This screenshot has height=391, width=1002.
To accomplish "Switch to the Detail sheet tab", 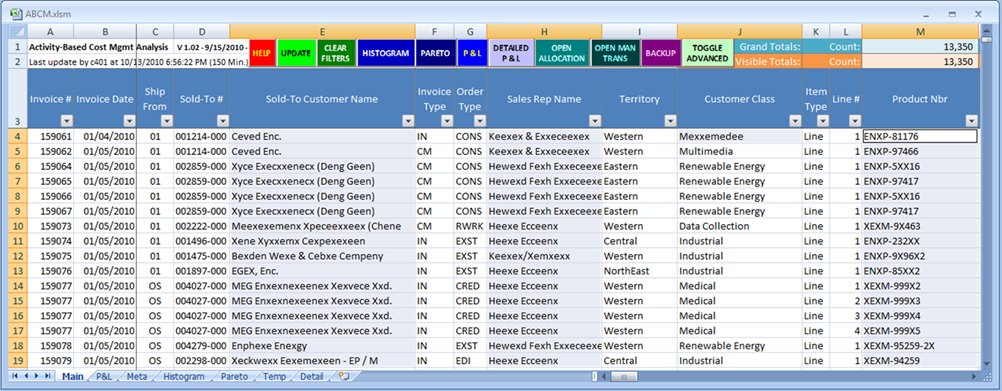I will [x=311, y=376].
